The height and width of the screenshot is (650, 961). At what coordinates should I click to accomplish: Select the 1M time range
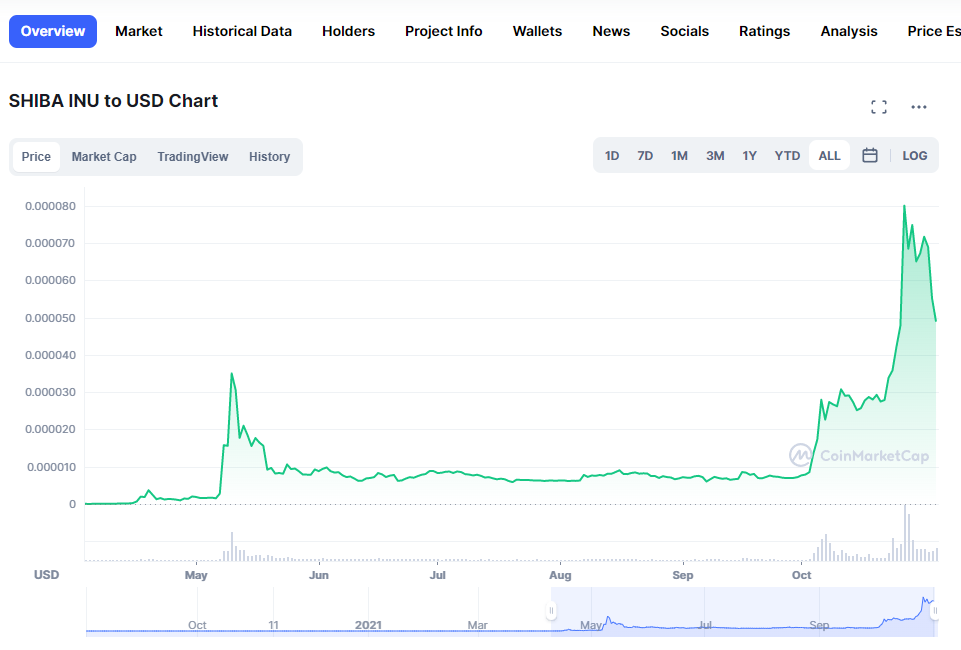pyautogui.click(x=679, y=156)
